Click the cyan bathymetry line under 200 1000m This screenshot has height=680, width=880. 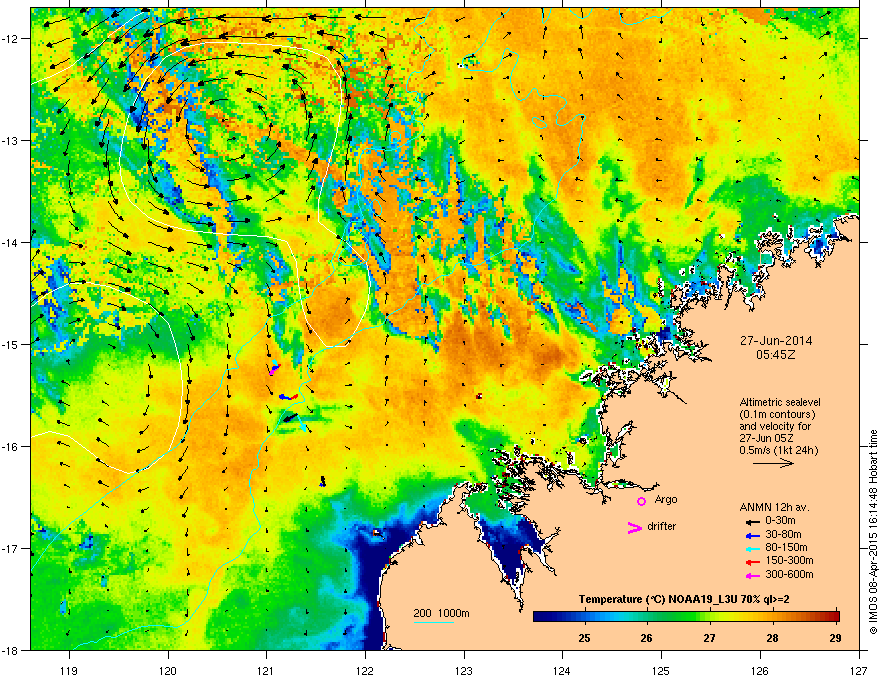pos(433,622)
